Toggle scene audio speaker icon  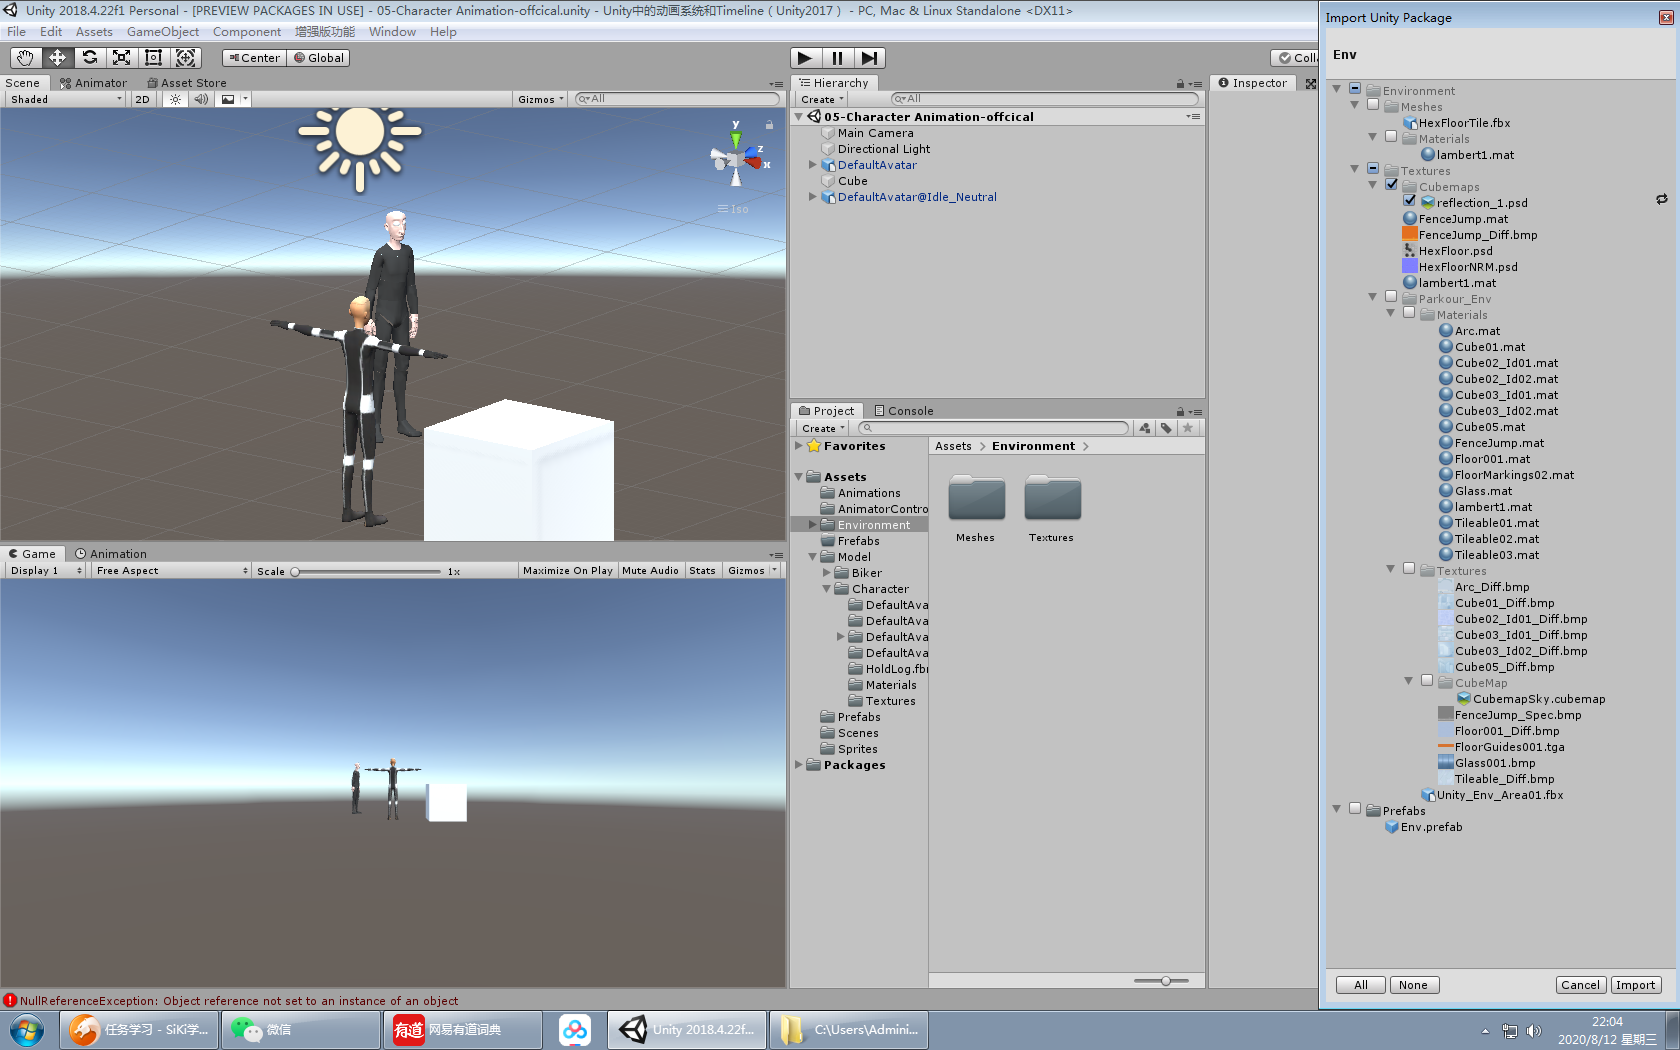point(201,99)
